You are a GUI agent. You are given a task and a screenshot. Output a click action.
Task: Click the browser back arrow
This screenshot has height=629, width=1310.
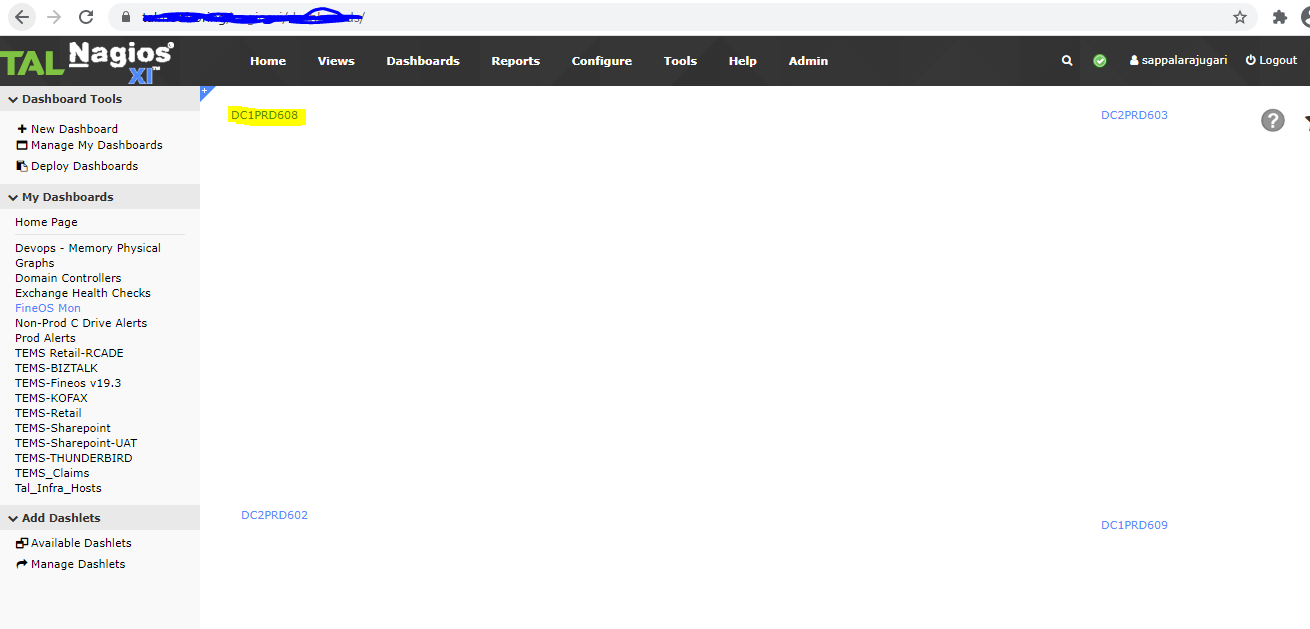click(x=22, y=17)
